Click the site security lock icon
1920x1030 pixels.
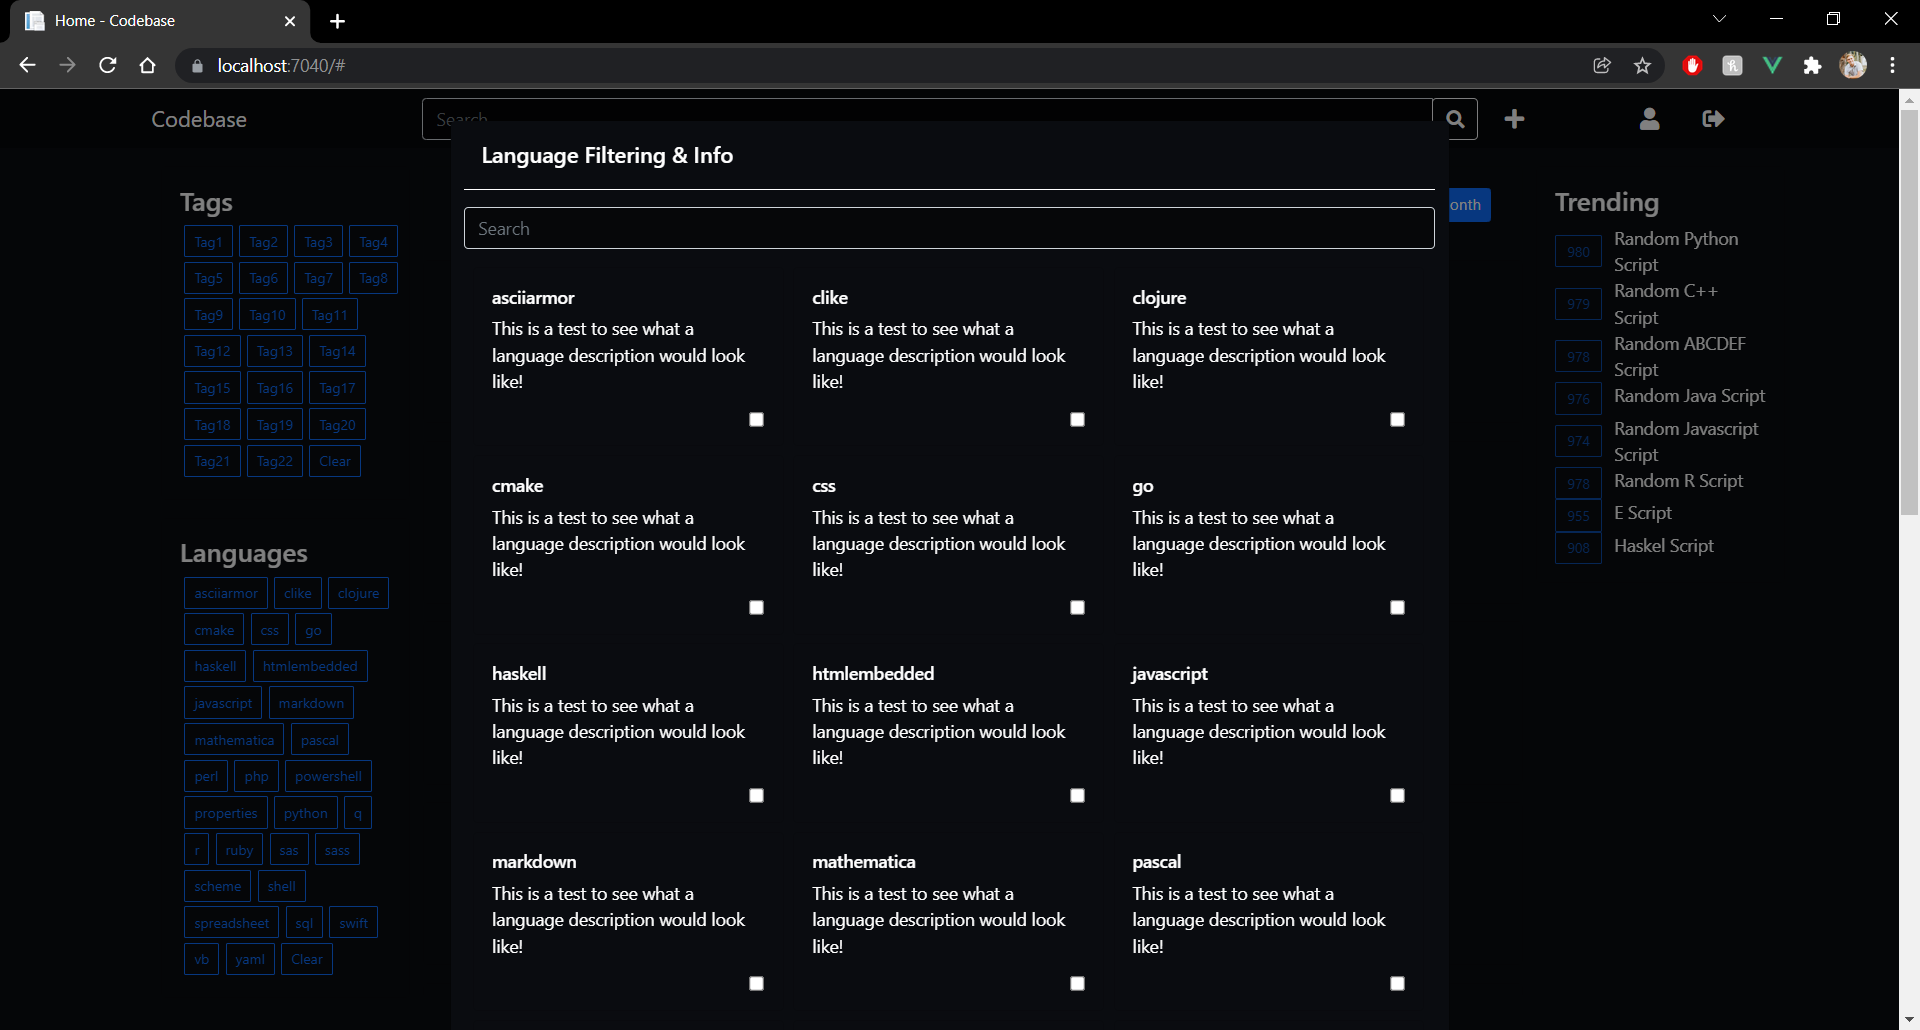(197, 66)
